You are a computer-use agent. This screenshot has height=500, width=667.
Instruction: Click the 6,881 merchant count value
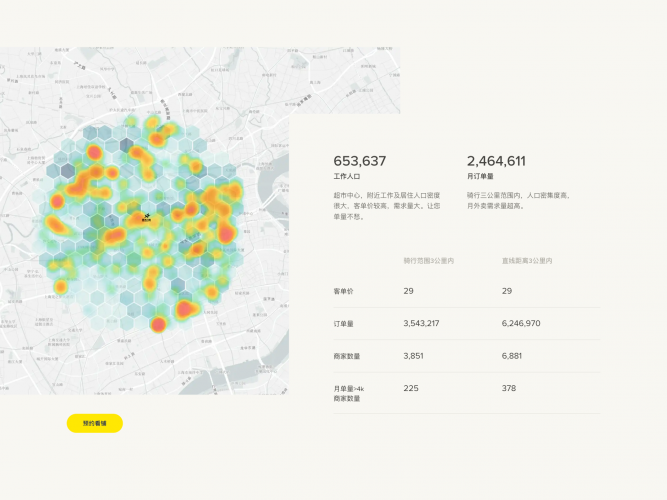(512, 356)
